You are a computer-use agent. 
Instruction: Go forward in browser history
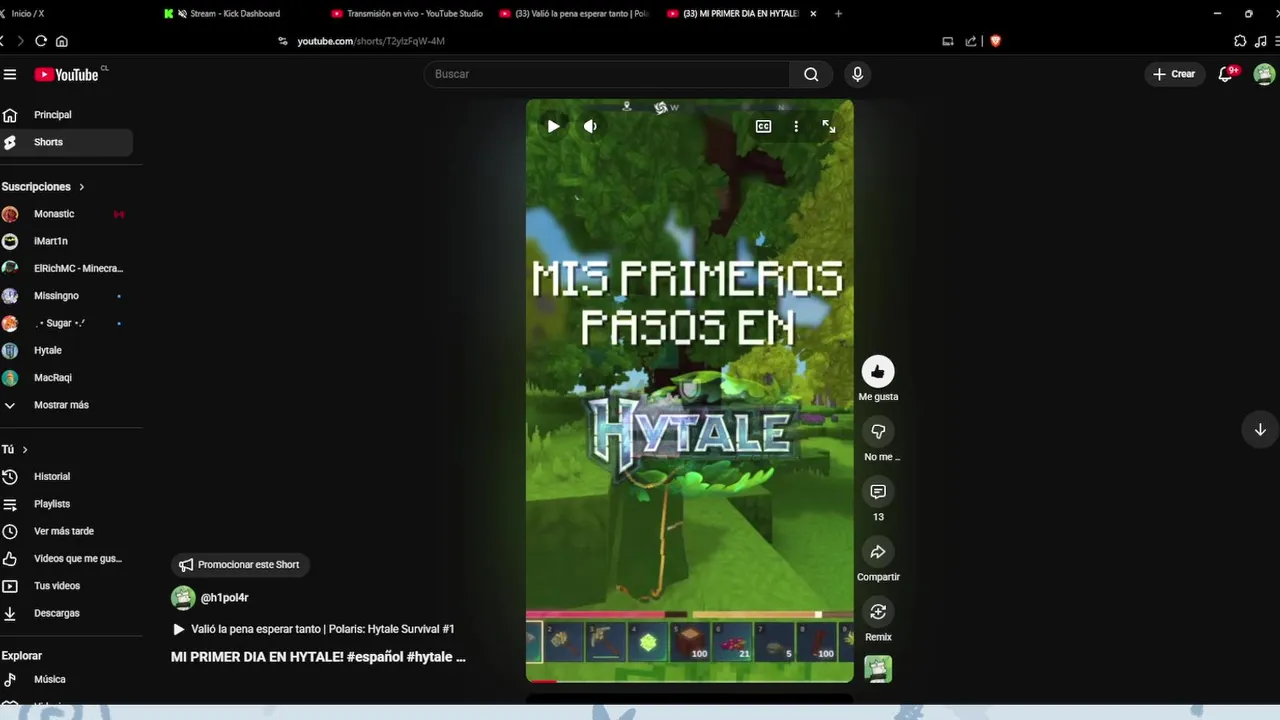coord(20,41)
